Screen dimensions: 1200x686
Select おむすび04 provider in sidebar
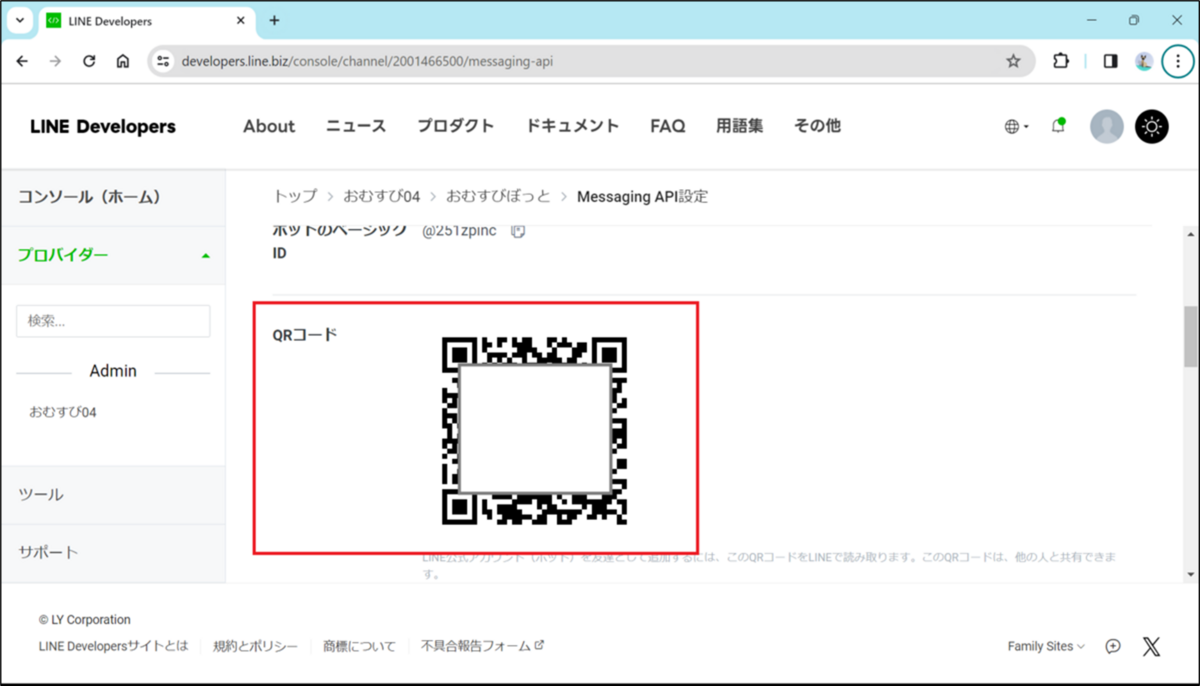pos(63,412)
